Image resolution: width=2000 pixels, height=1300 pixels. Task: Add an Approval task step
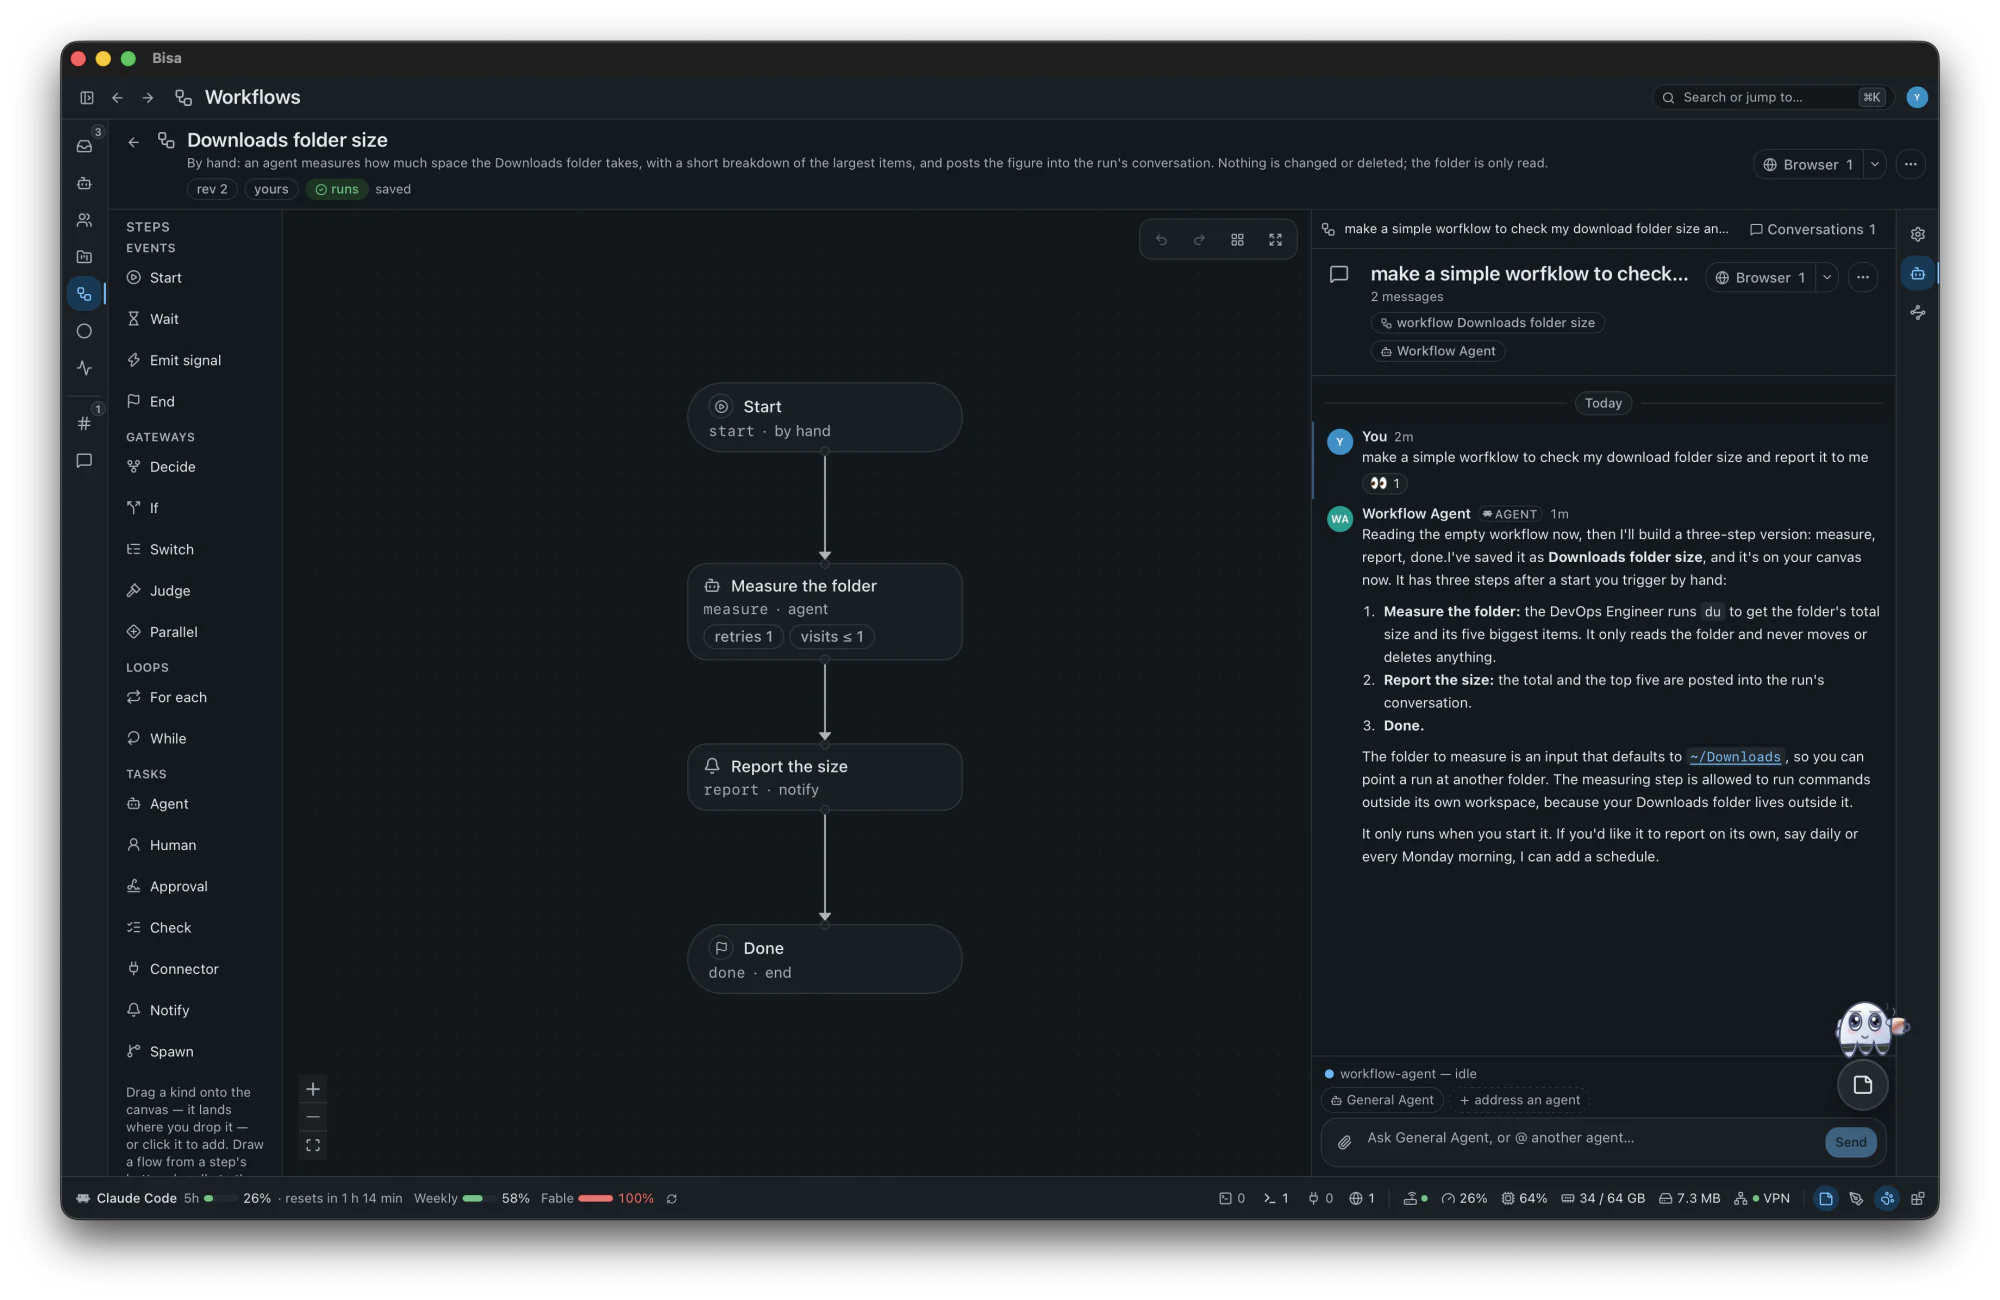tap(195, 886)
